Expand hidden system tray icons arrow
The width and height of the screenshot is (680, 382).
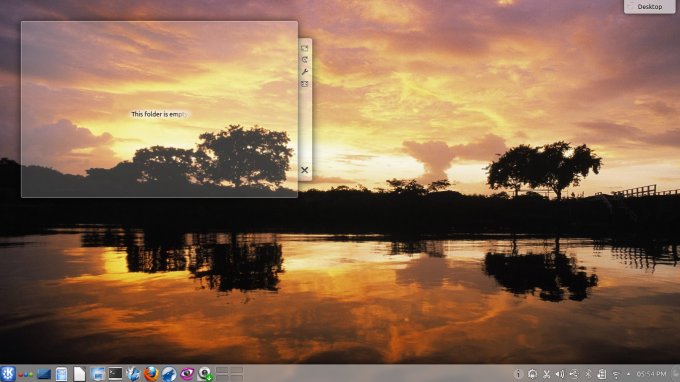click(628, 374)
